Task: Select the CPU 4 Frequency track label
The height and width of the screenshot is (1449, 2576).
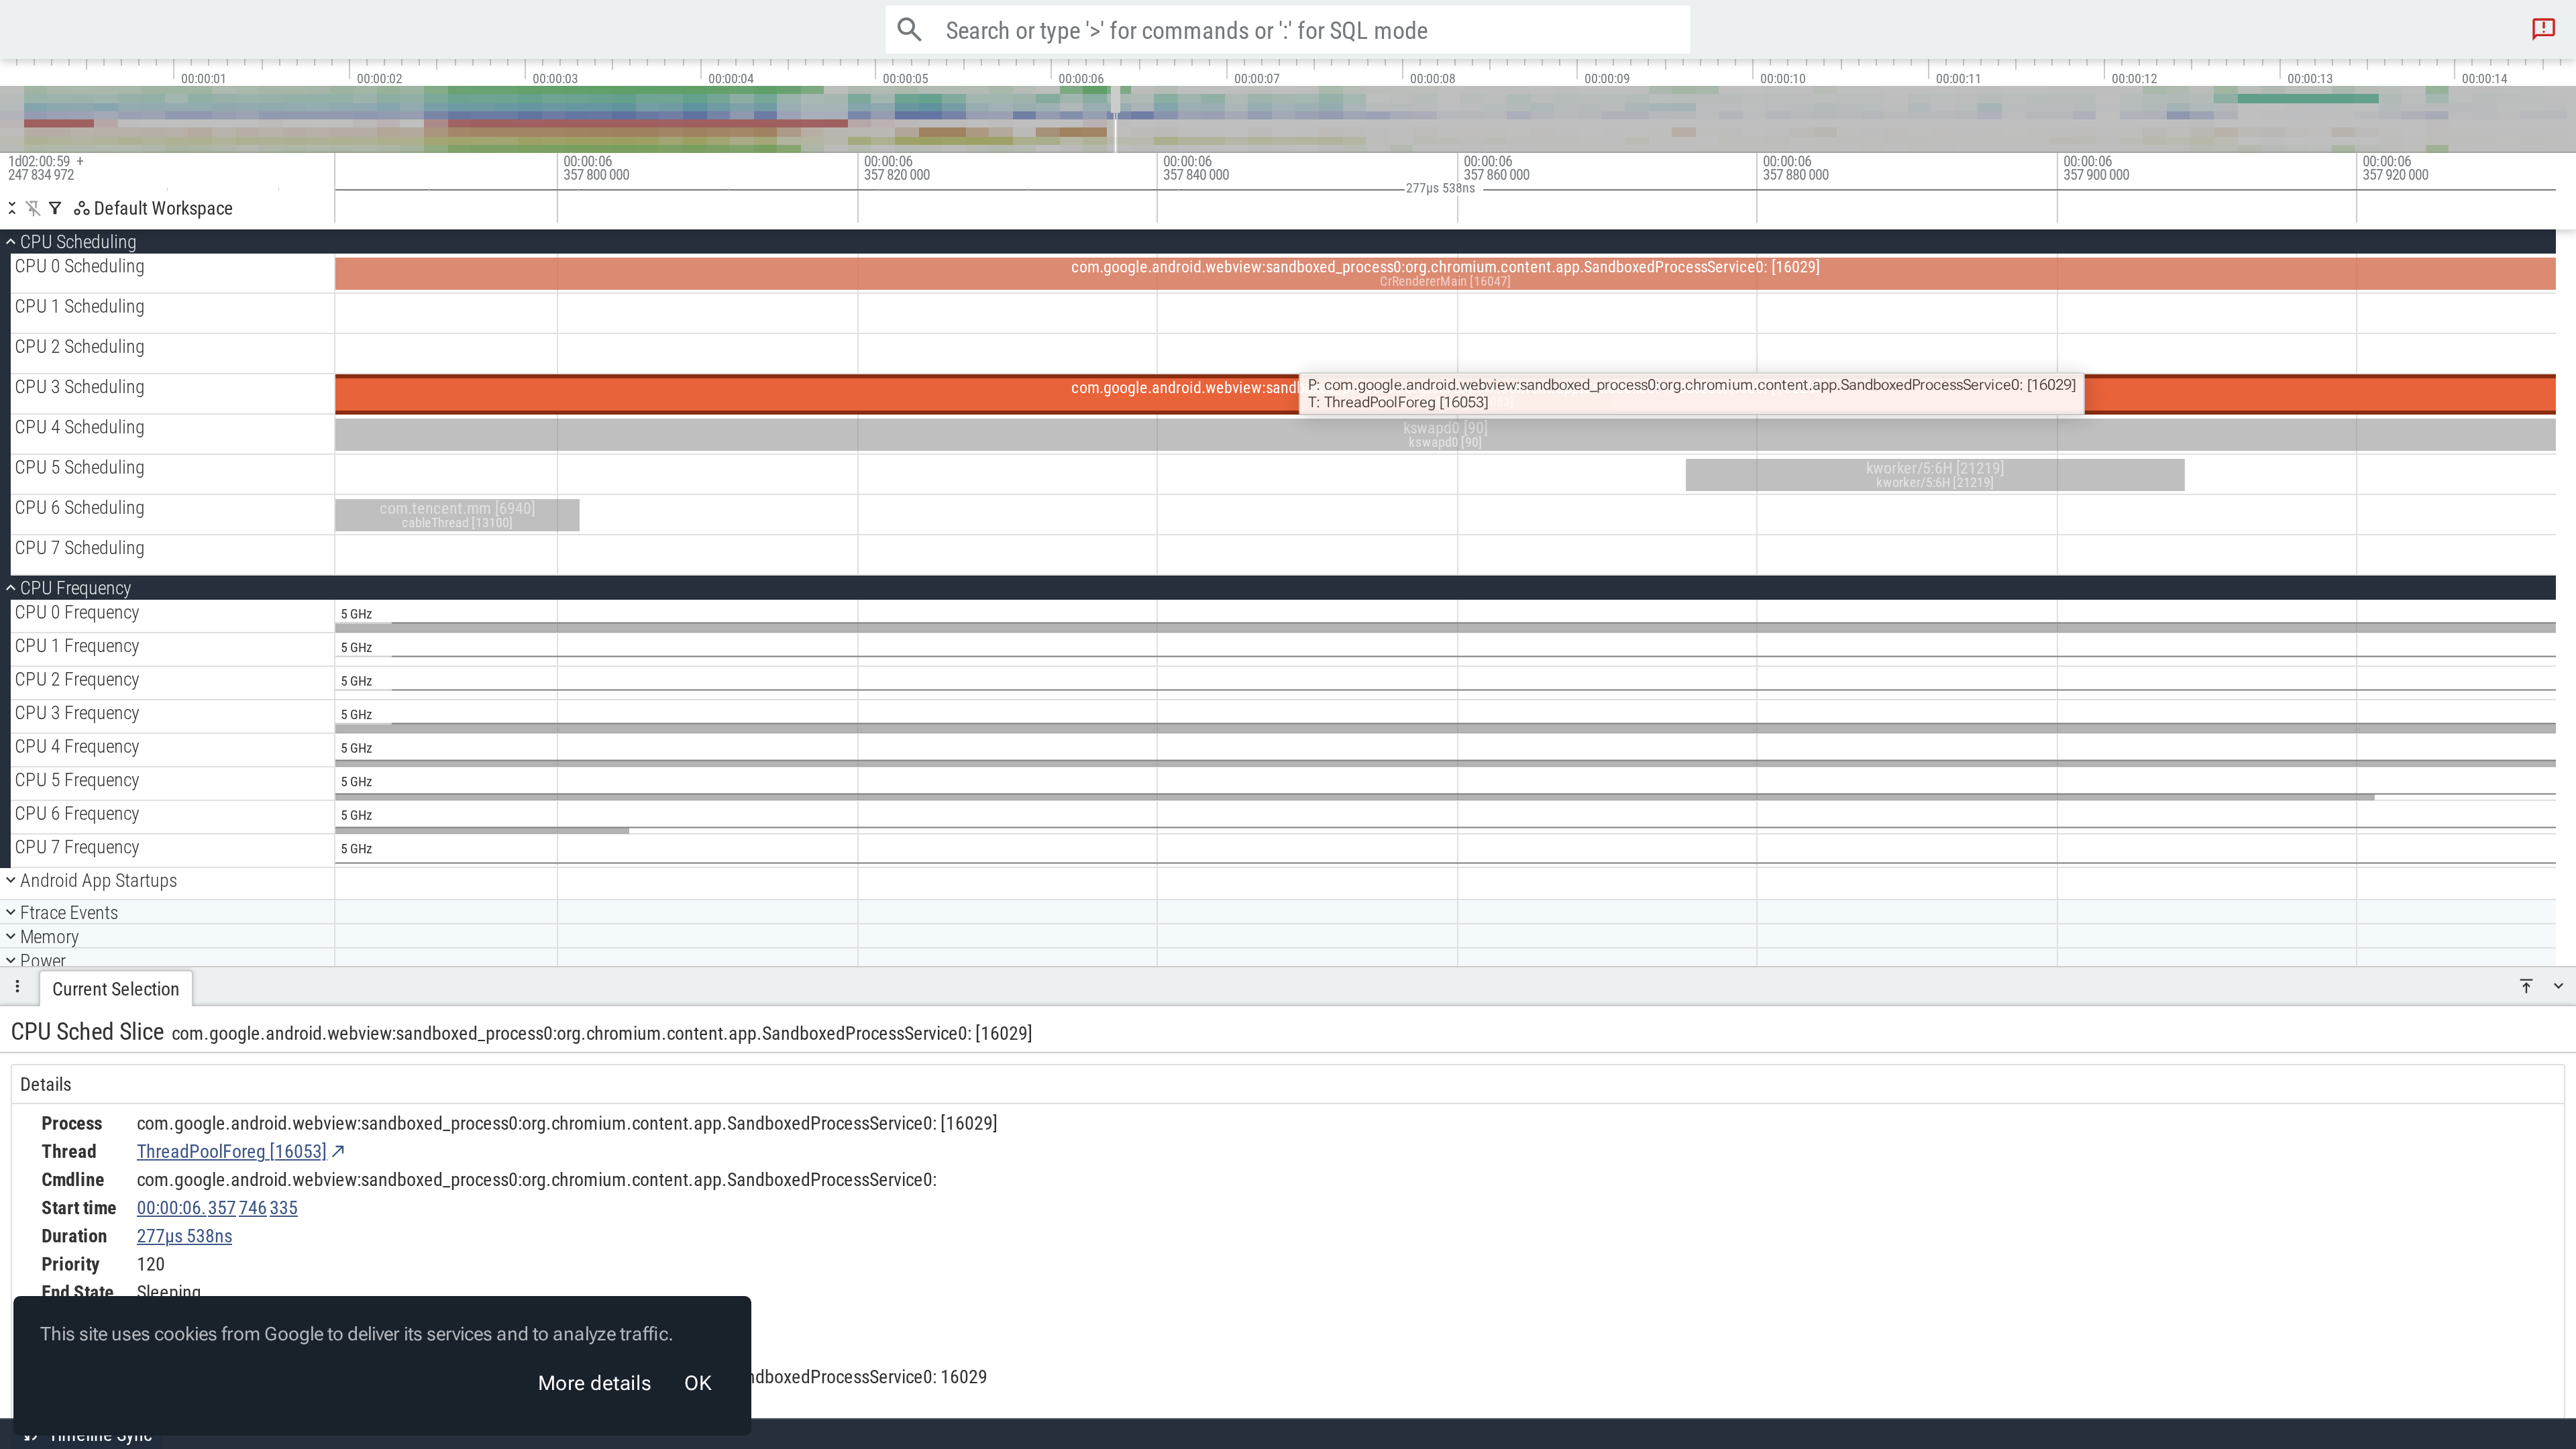Action: [x=76, y=747]
